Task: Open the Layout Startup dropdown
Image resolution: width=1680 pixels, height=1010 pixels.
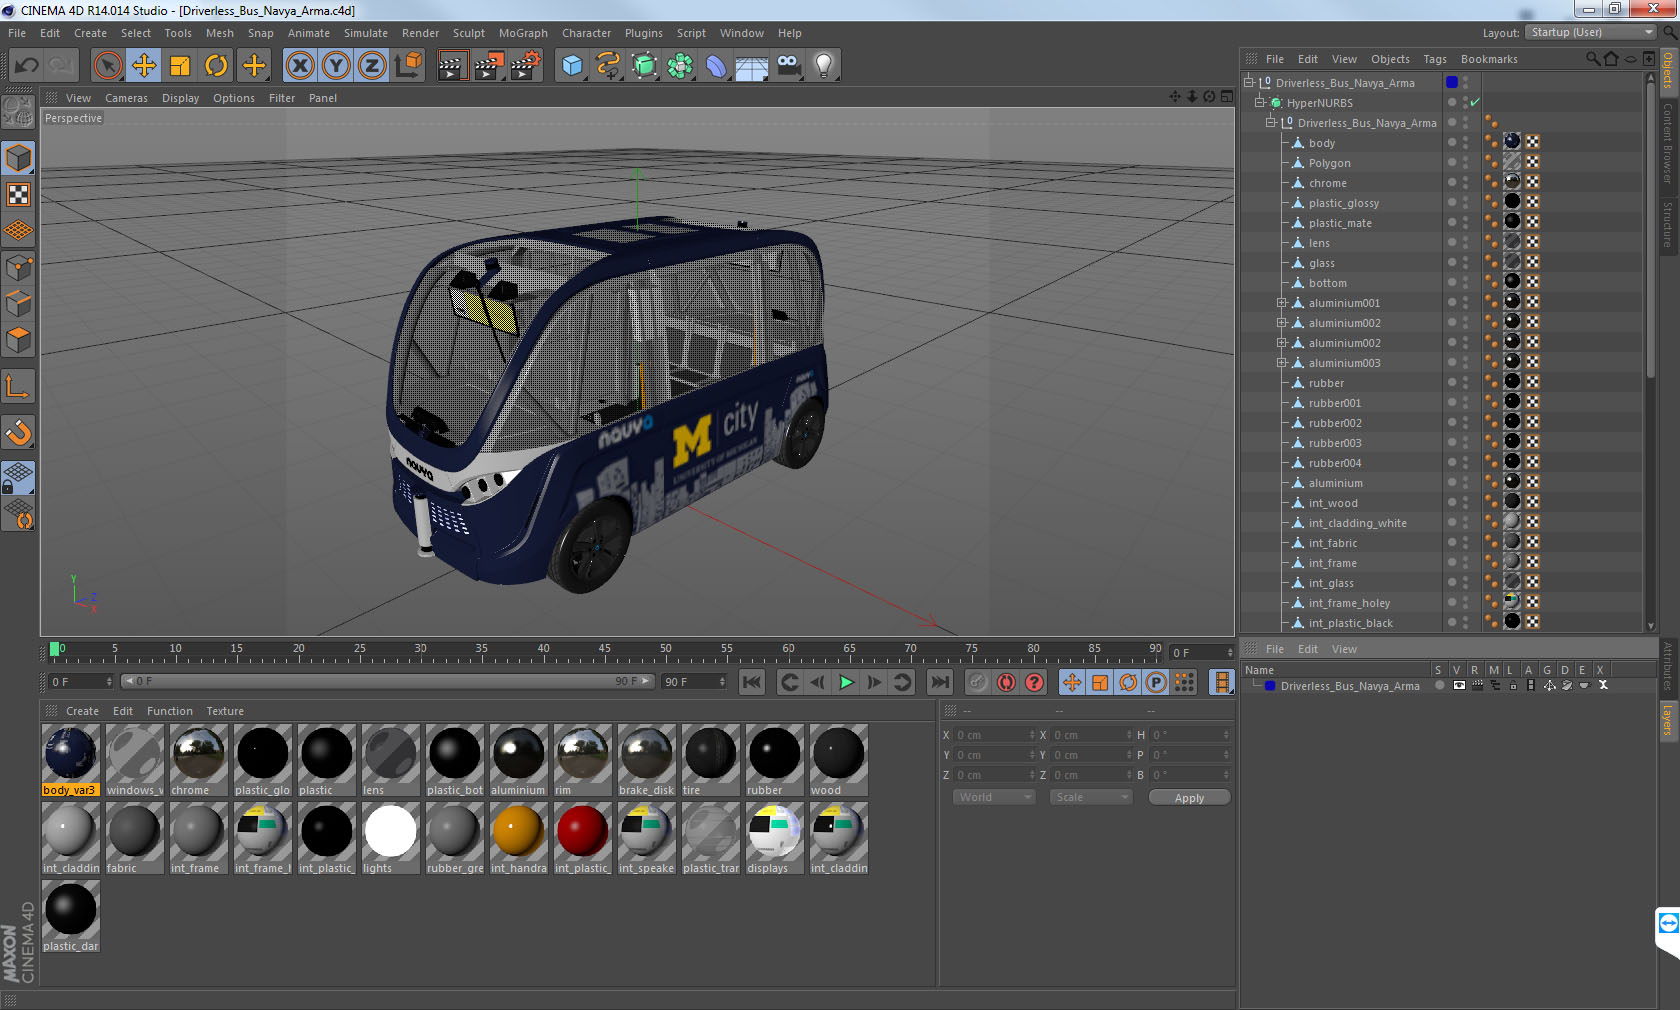Action: point(1592,32)
